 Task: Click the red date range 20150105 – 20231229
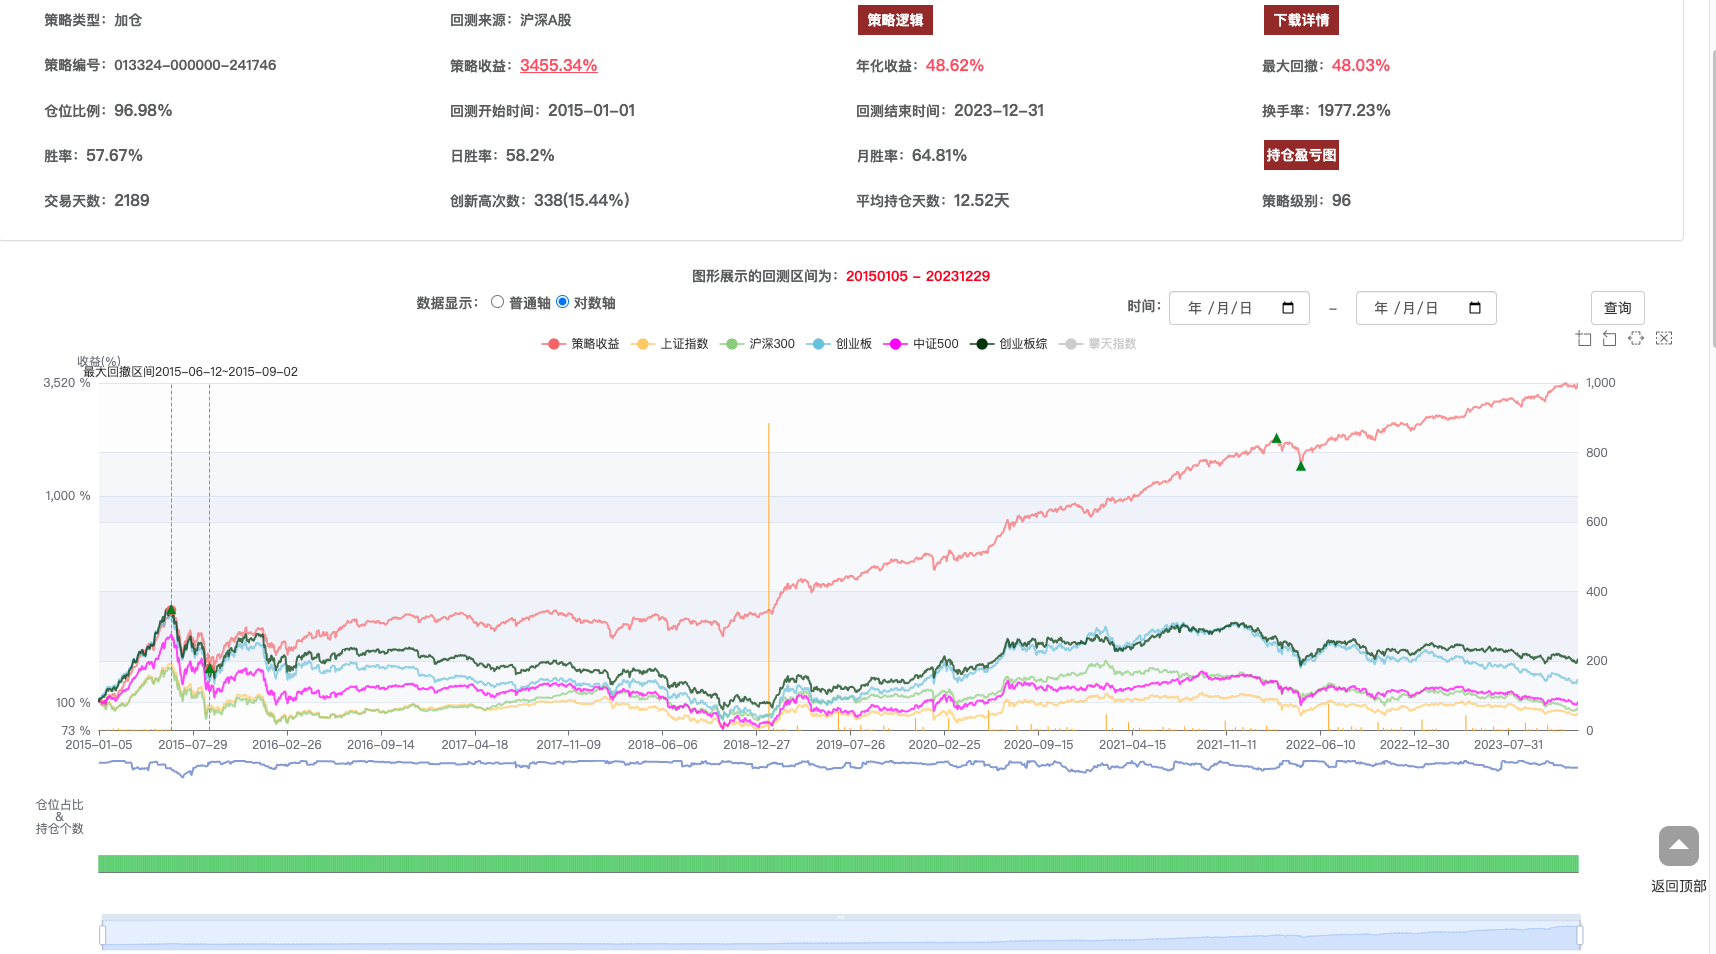[918, 276]
